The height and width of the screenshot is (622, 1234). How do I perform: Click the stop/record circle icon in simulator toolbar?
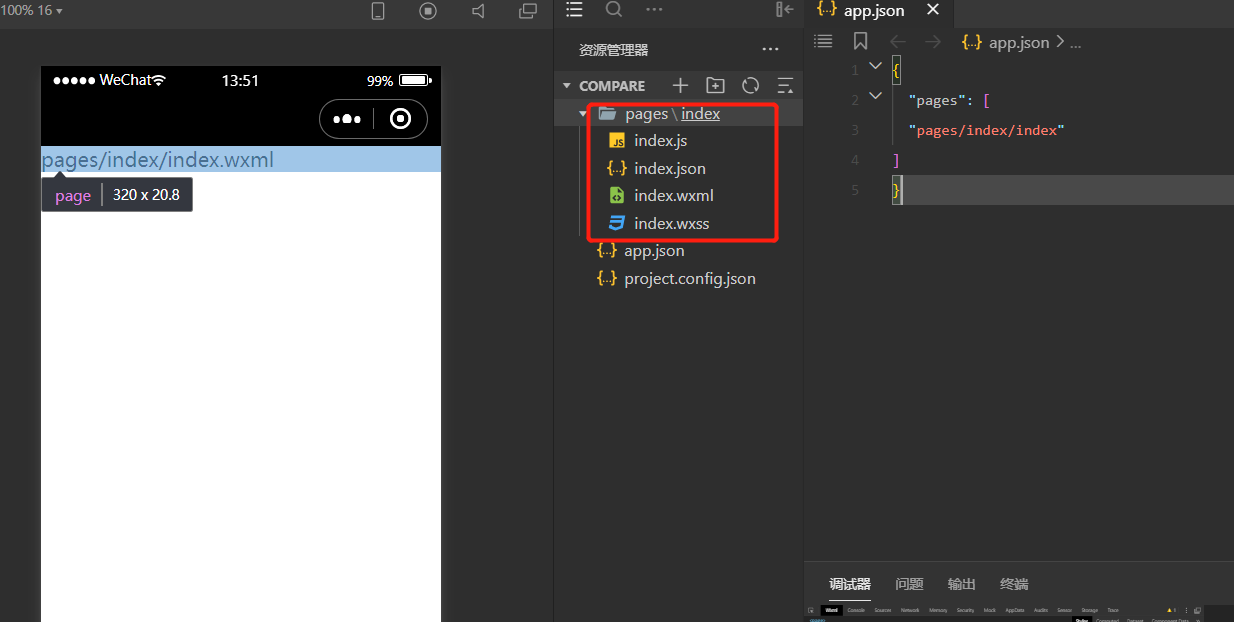tap(428, 11)
